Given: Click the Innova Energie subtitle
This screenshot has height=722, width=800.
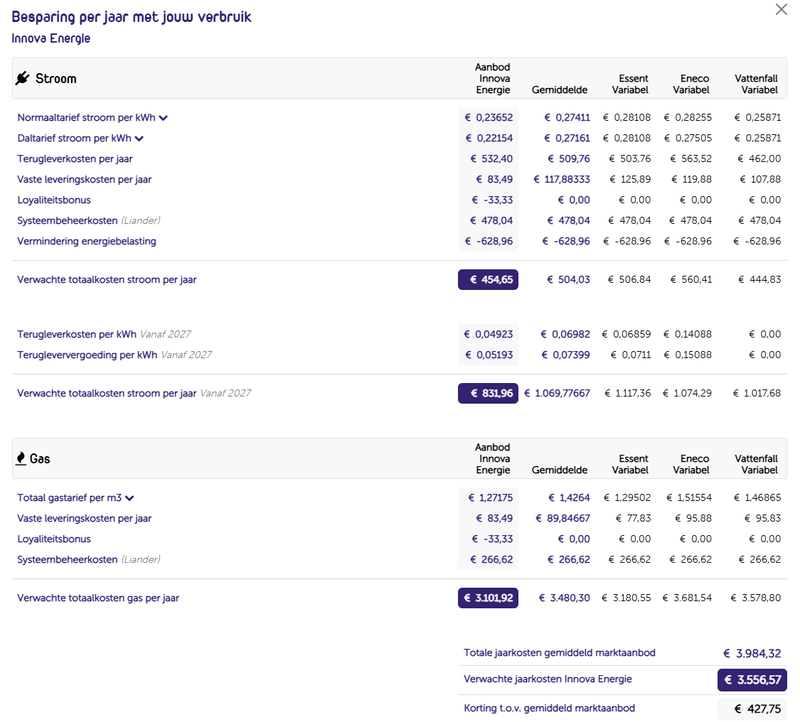Looking at the screenshot, I should (x=51, y=38).
